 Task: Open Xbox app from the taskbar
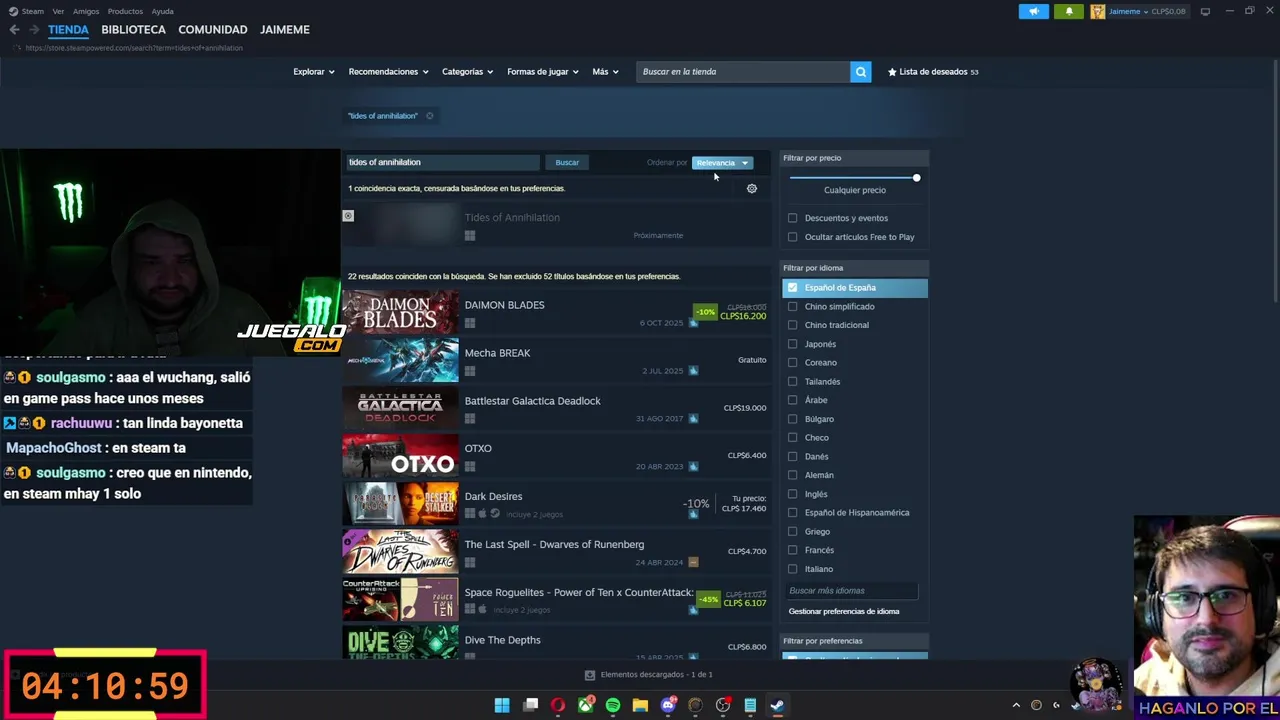click(x=585, y=705)
